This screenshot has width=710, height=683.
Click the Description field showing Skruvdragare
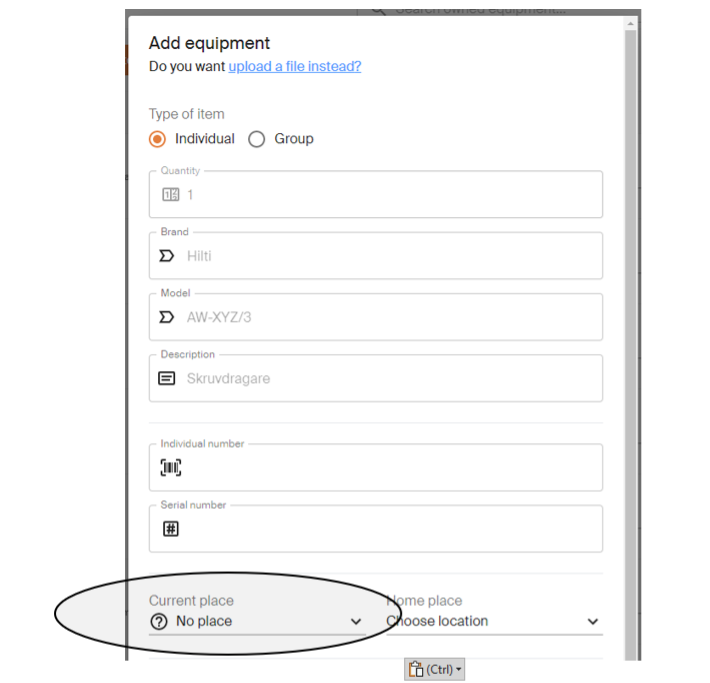pos(376,378)
